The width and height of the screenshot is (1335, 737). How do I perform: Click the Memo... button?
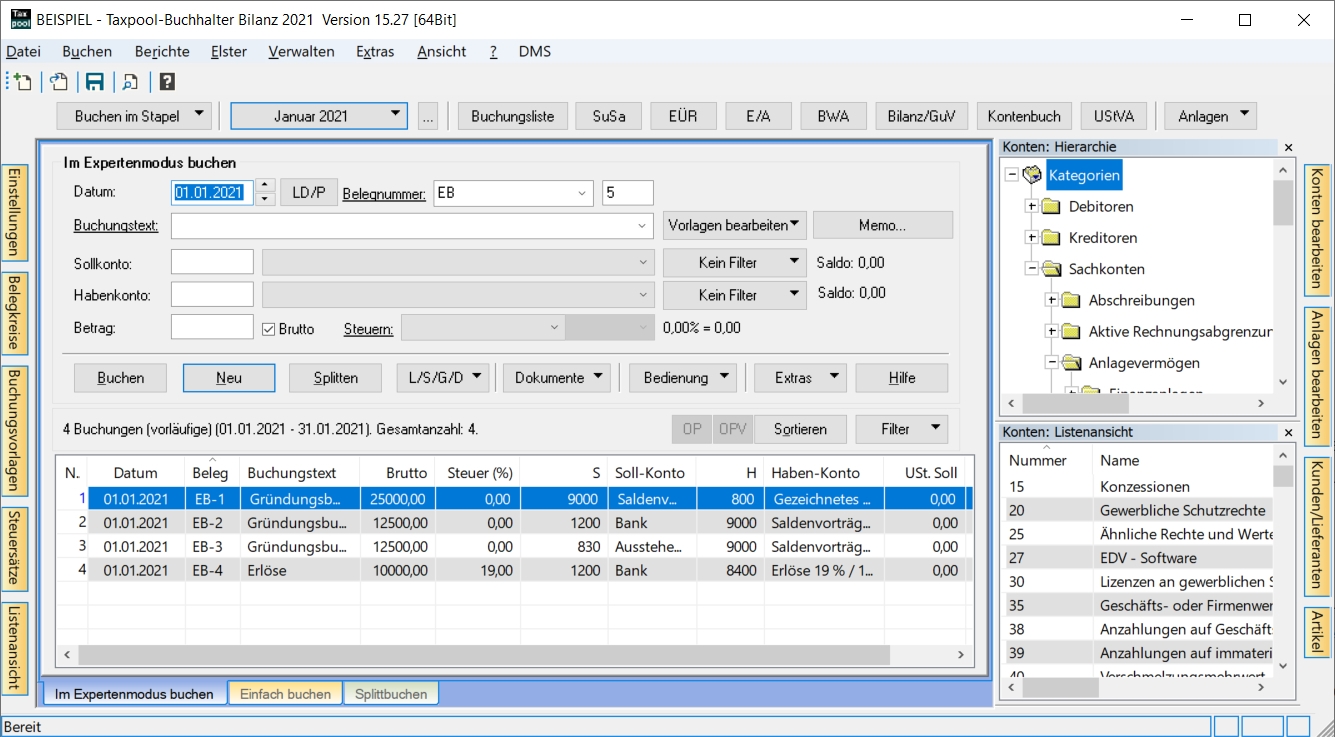click(882, 225)
